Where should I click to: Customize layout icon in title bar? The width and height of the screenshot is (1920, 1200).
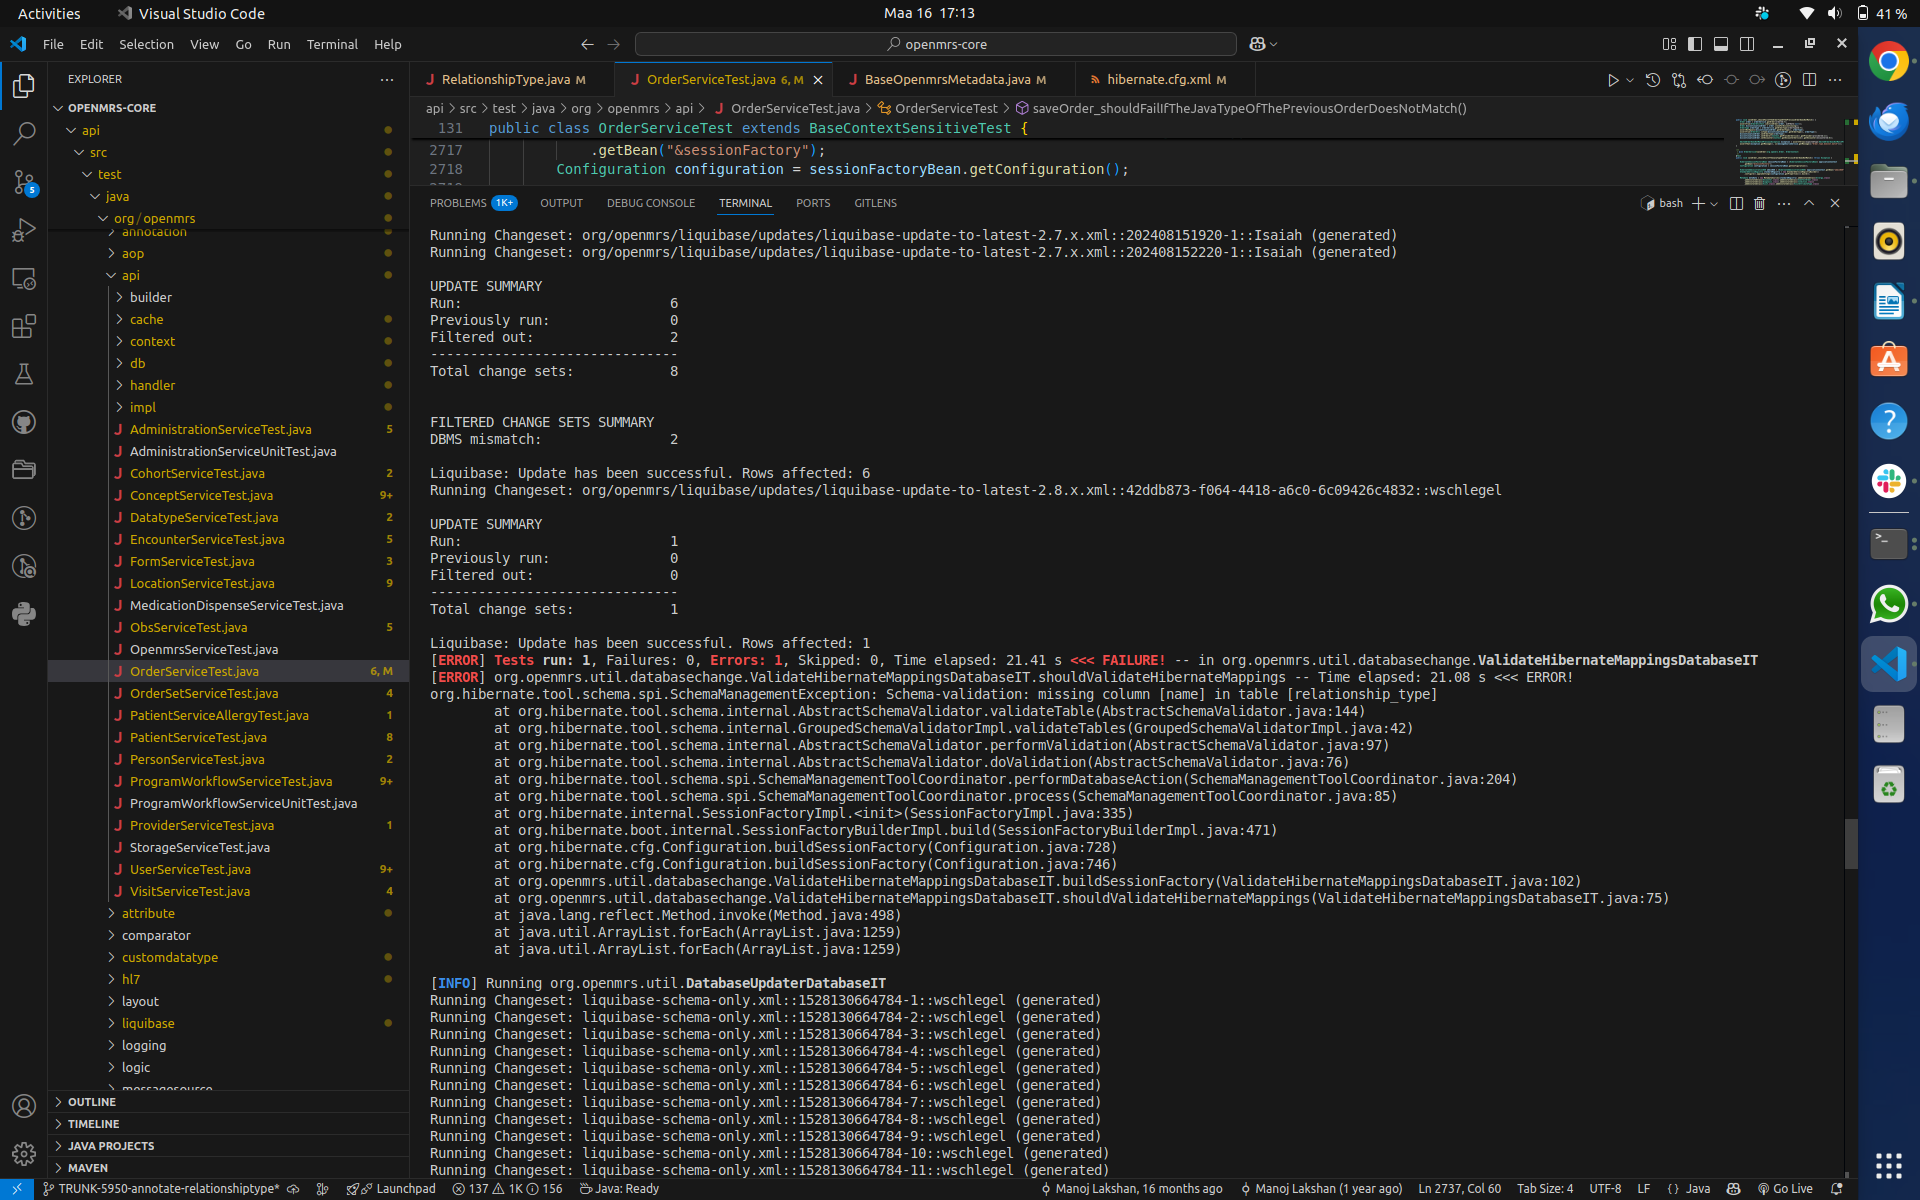[1669, 44]
